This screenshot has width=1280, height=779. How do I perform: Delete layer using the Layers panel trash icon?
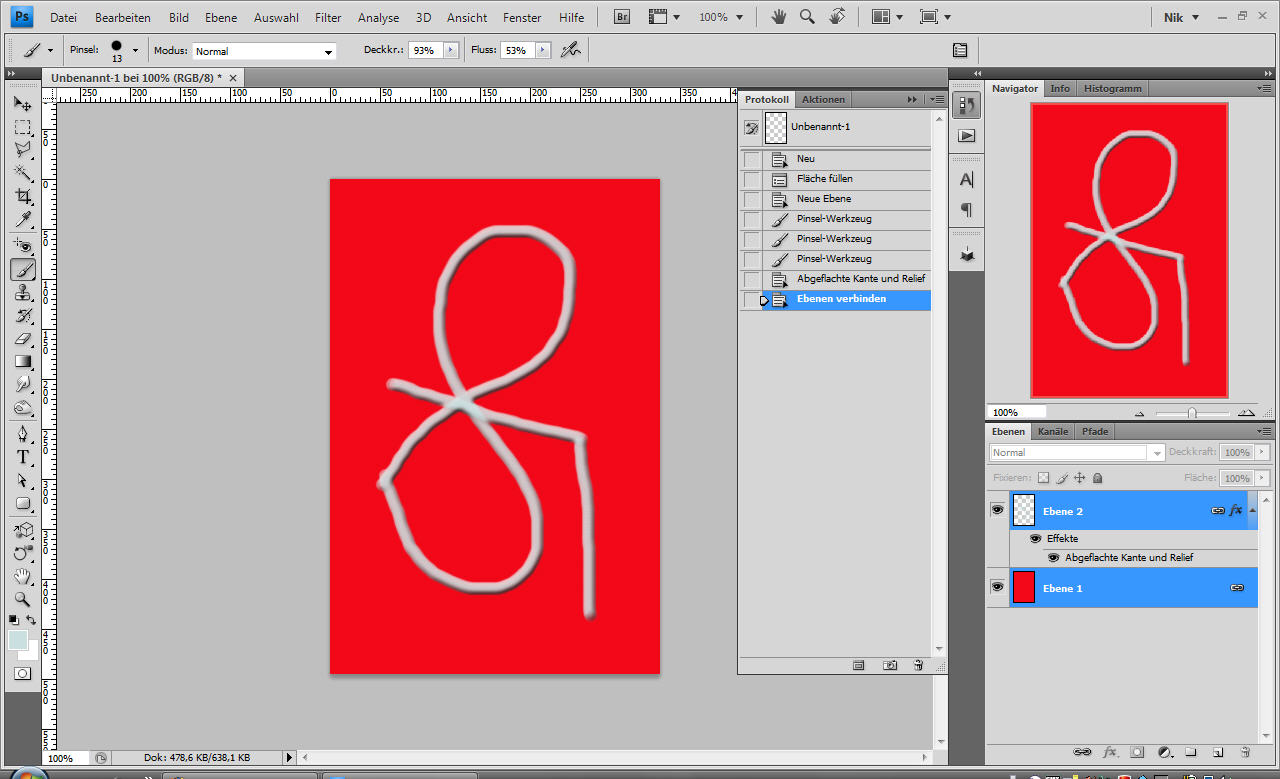[x=1245, y=751]
